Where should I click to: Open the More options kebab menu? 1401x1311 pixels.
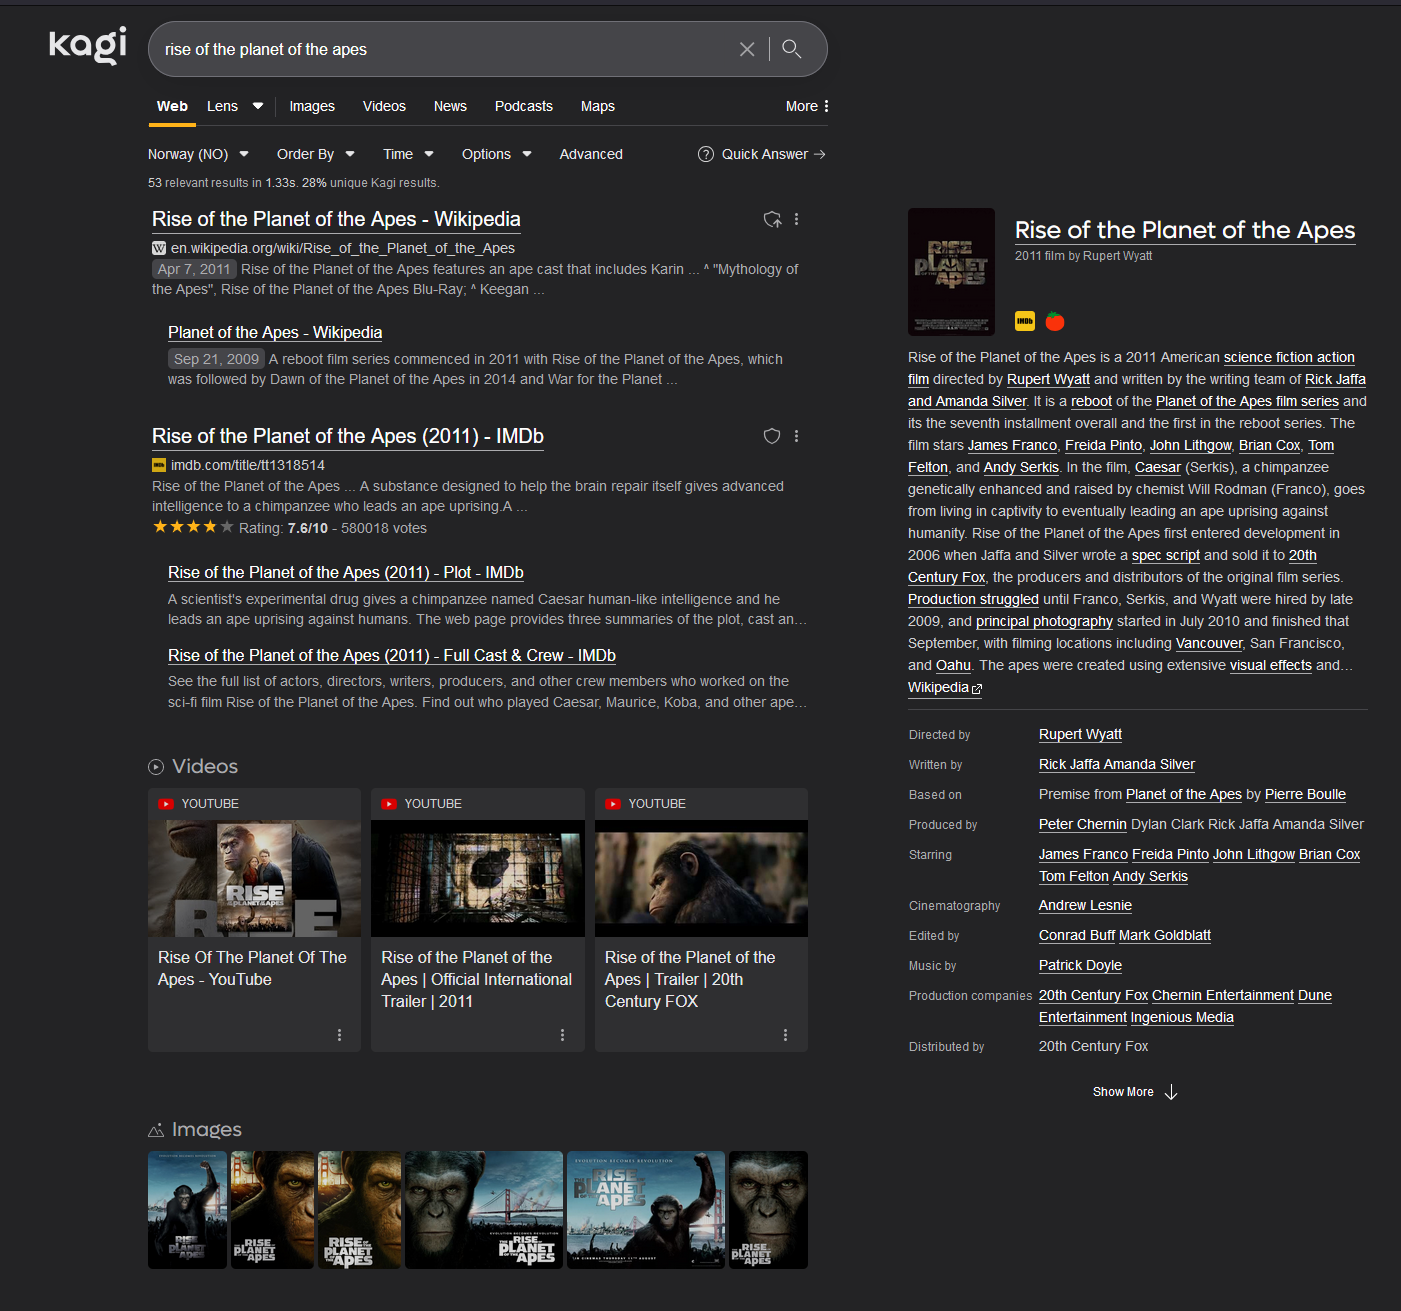pos(826,106)
